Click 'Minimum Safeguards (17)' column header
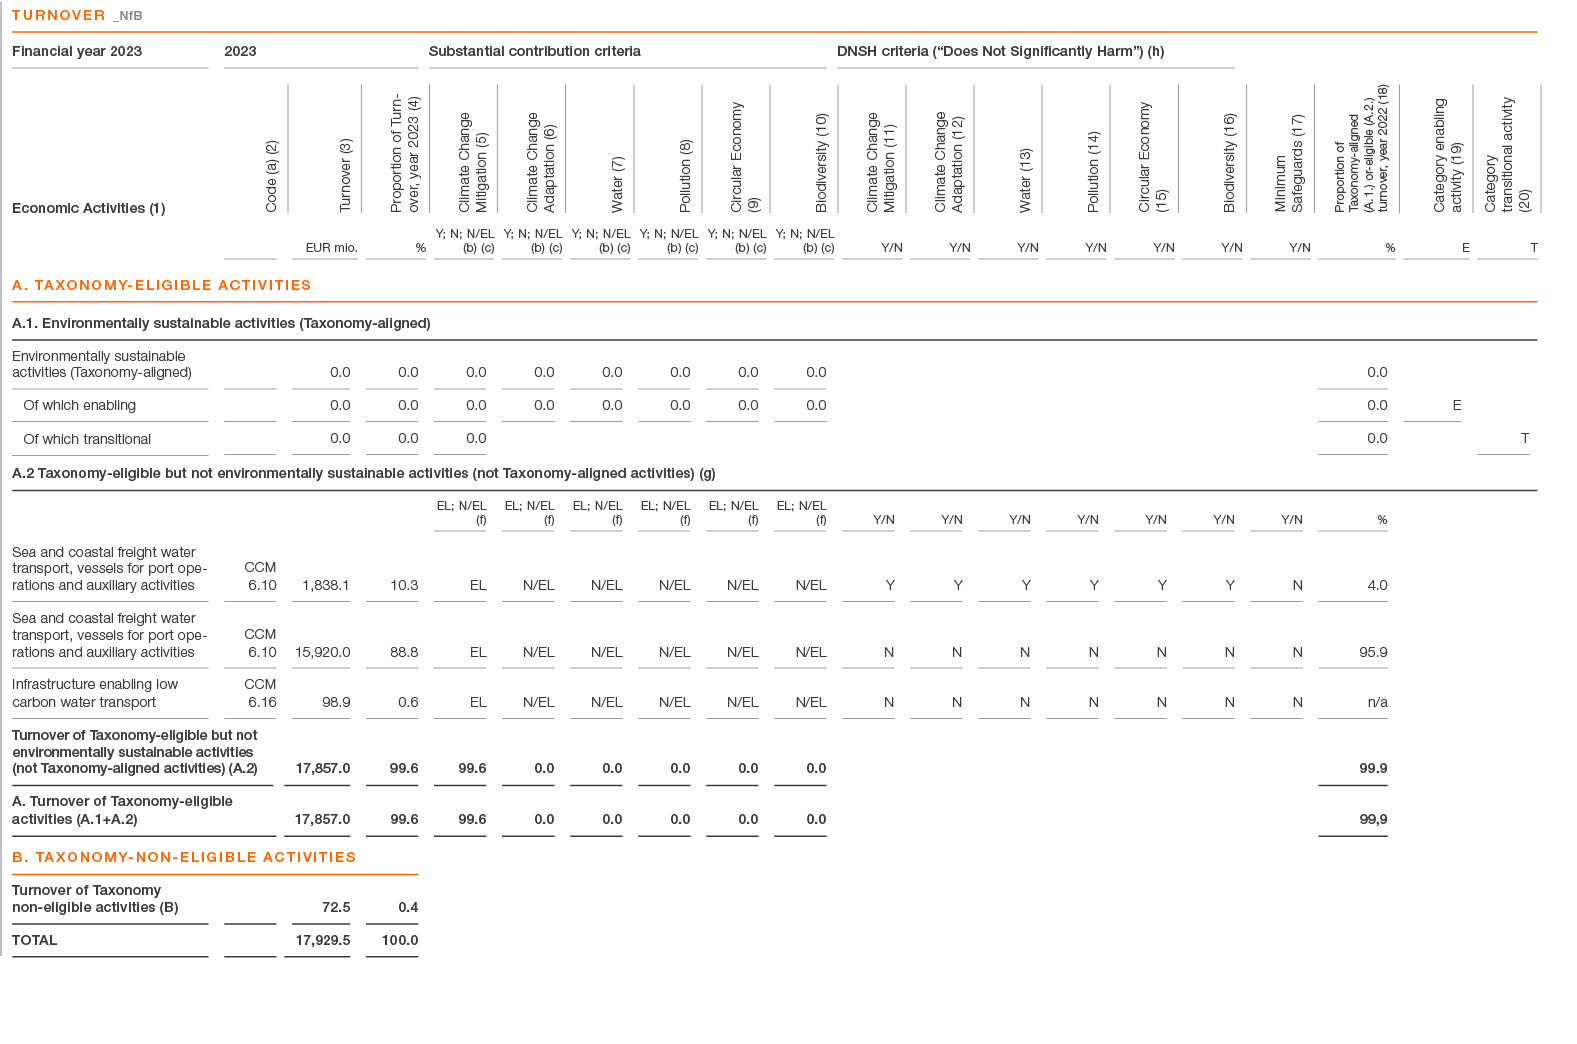 tap(1289, 163)
